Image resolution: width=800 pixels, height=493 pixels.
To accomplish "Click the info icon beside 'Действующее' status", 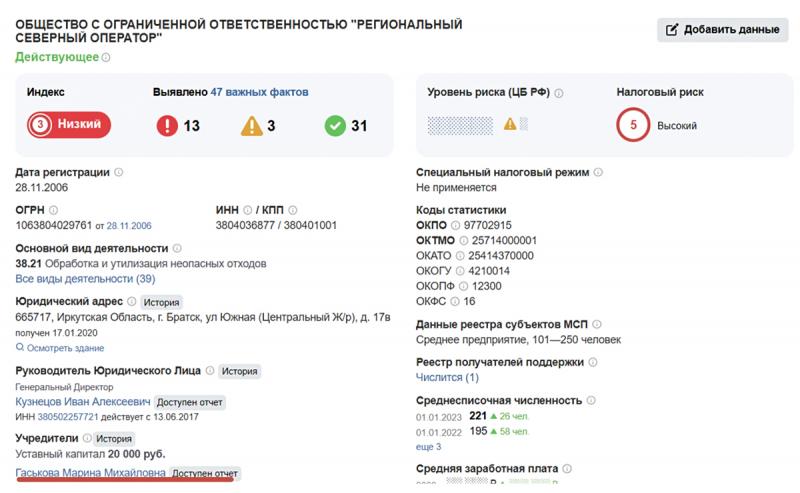I will click(107, 57).
